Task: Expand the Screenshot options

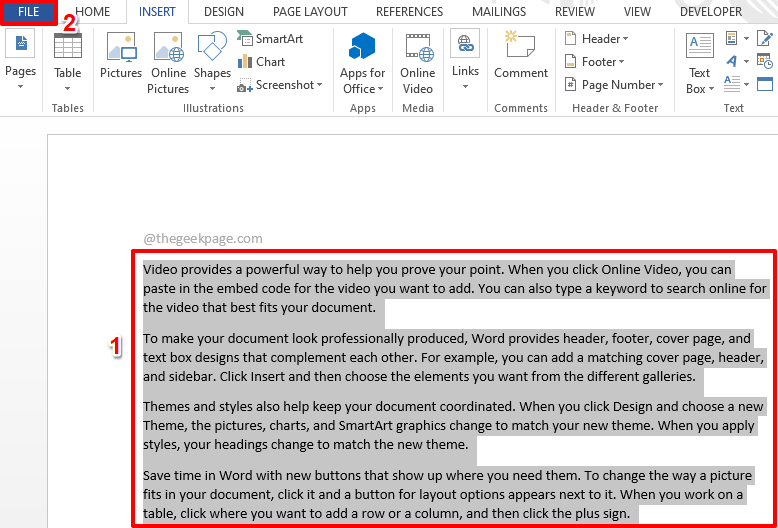Action: 282,85
